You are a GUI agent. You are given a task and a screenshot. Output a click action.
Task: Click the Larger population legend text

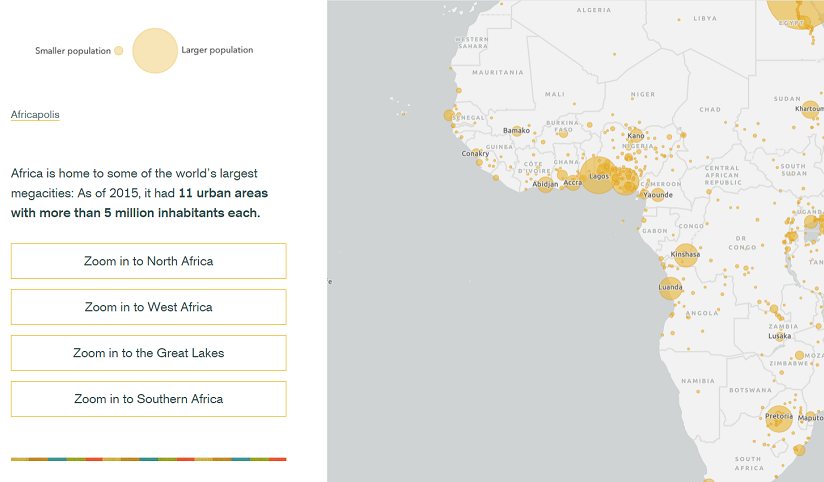click(x=217, y=50)
